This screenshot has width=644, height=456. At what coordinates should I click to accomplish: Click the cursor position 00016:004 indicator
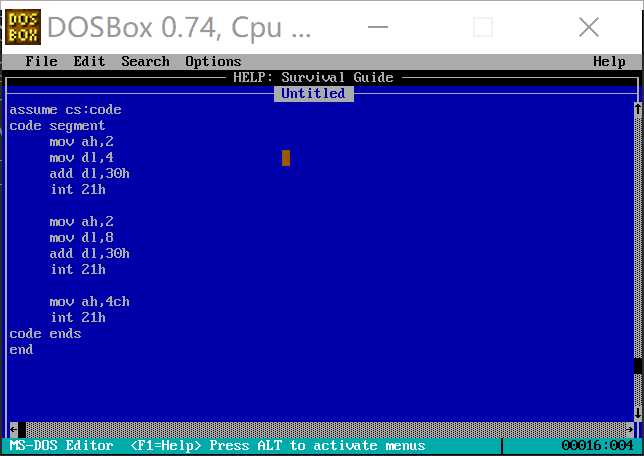(597, 446)
